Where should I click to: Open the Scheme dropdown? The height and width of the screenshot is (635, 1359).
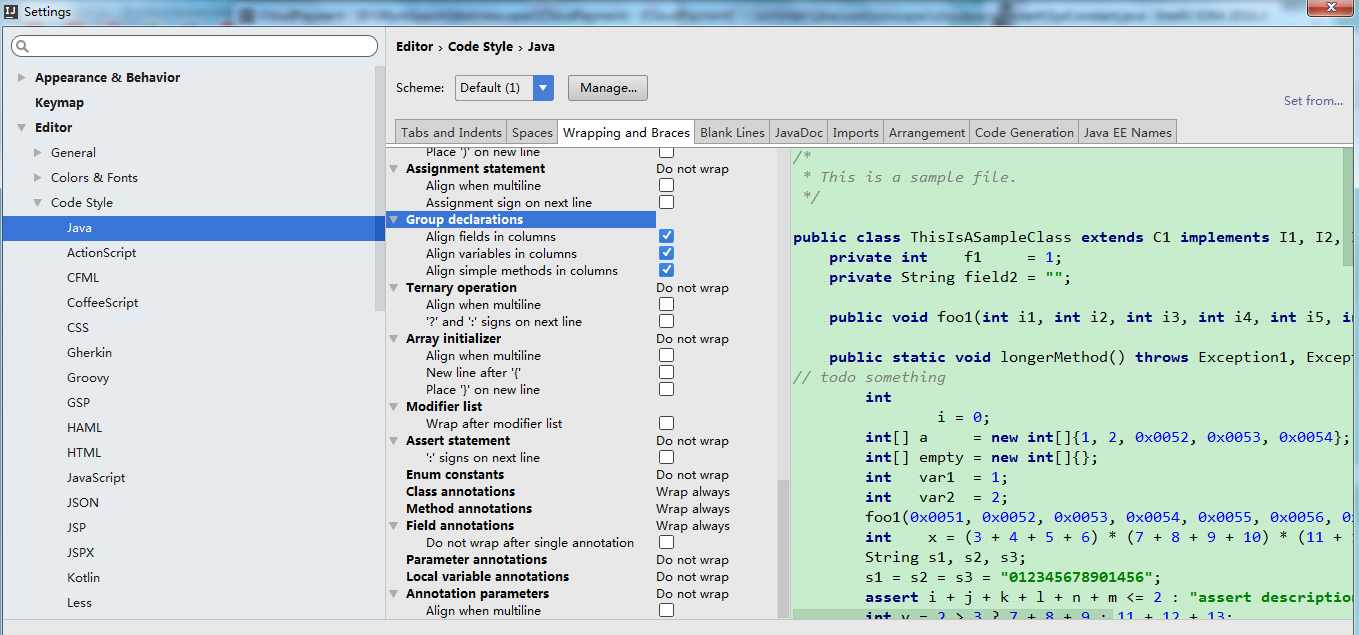click(543, 88)
